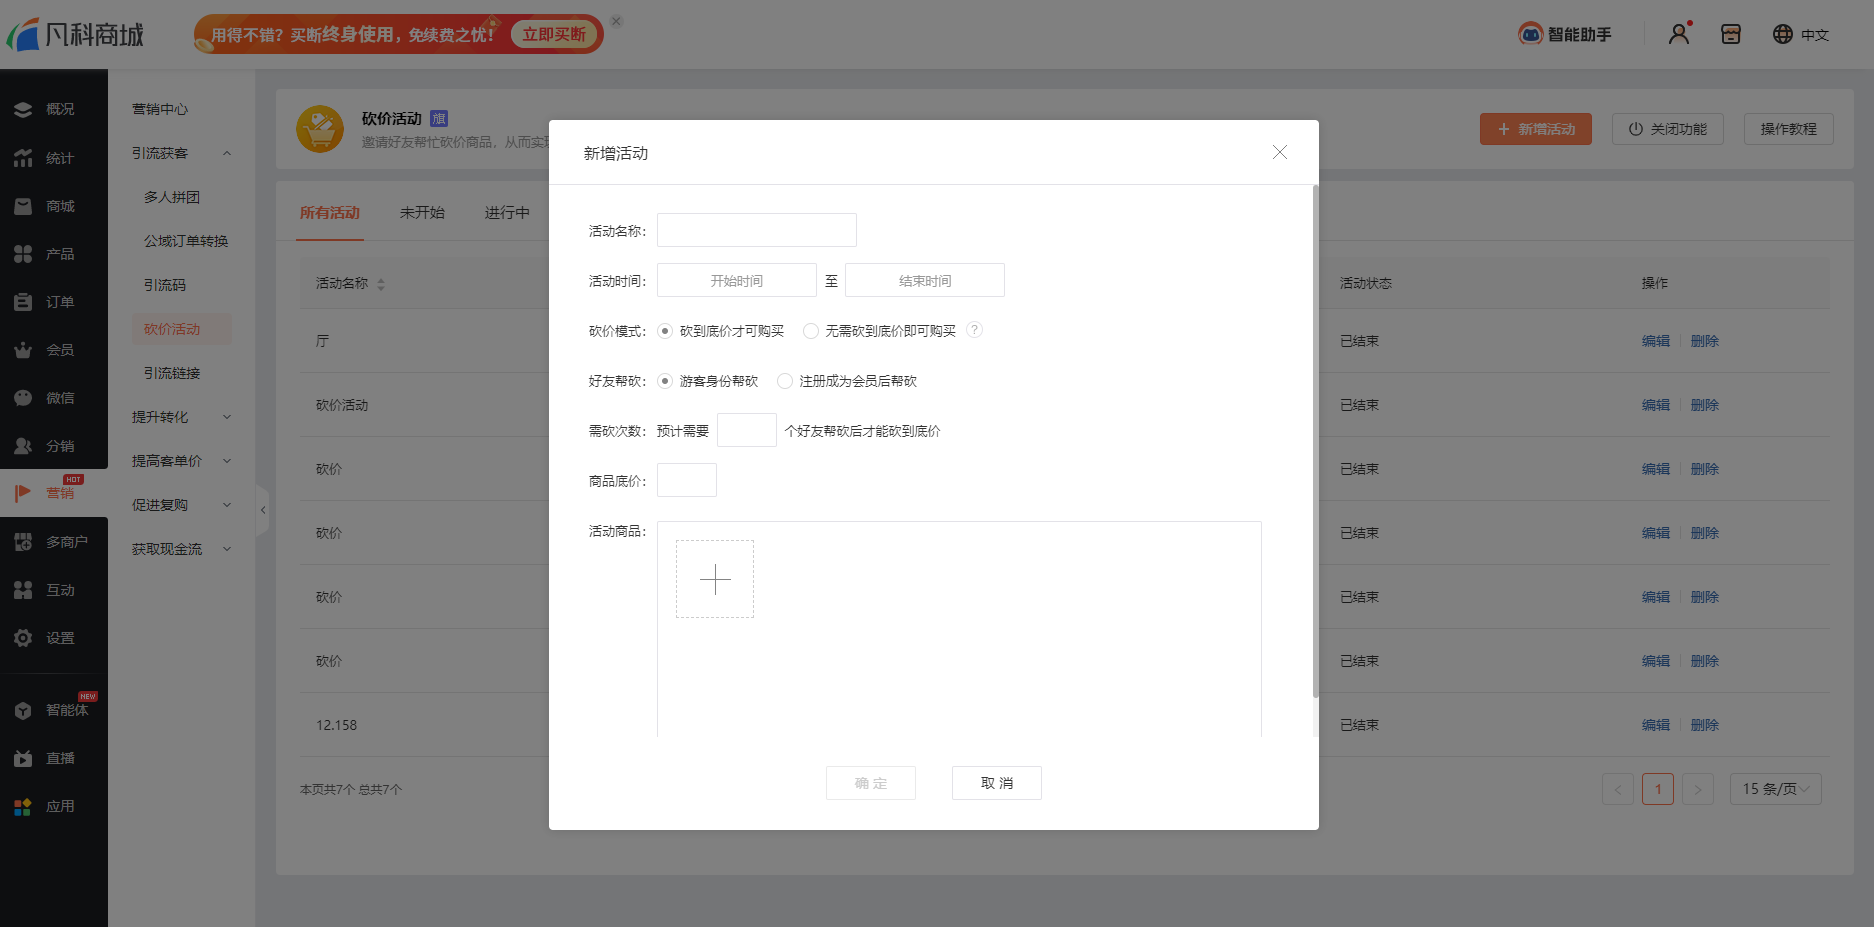Switch to the 未开始 tab
1874x927 pixels.
coord(422,212)
